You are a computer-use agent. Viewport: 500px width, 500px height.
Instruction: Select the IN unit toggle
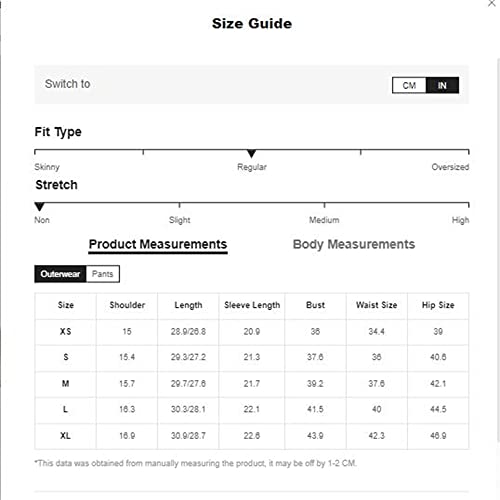tap(442, 85)
